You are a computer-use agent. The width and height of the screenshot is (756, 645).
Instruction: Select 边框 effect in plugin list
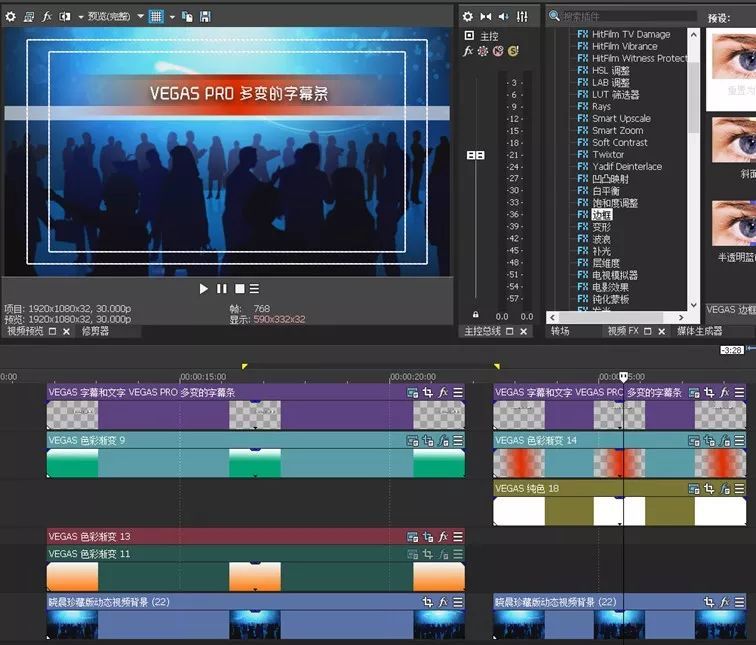click(x=601, y=215)
